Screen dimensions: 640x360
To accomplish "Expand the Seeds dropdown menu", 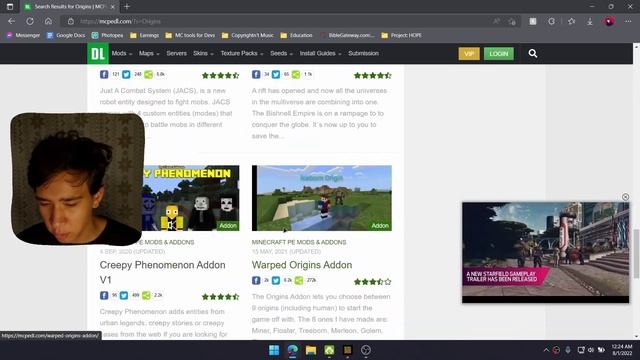I will tap(281, 53).
